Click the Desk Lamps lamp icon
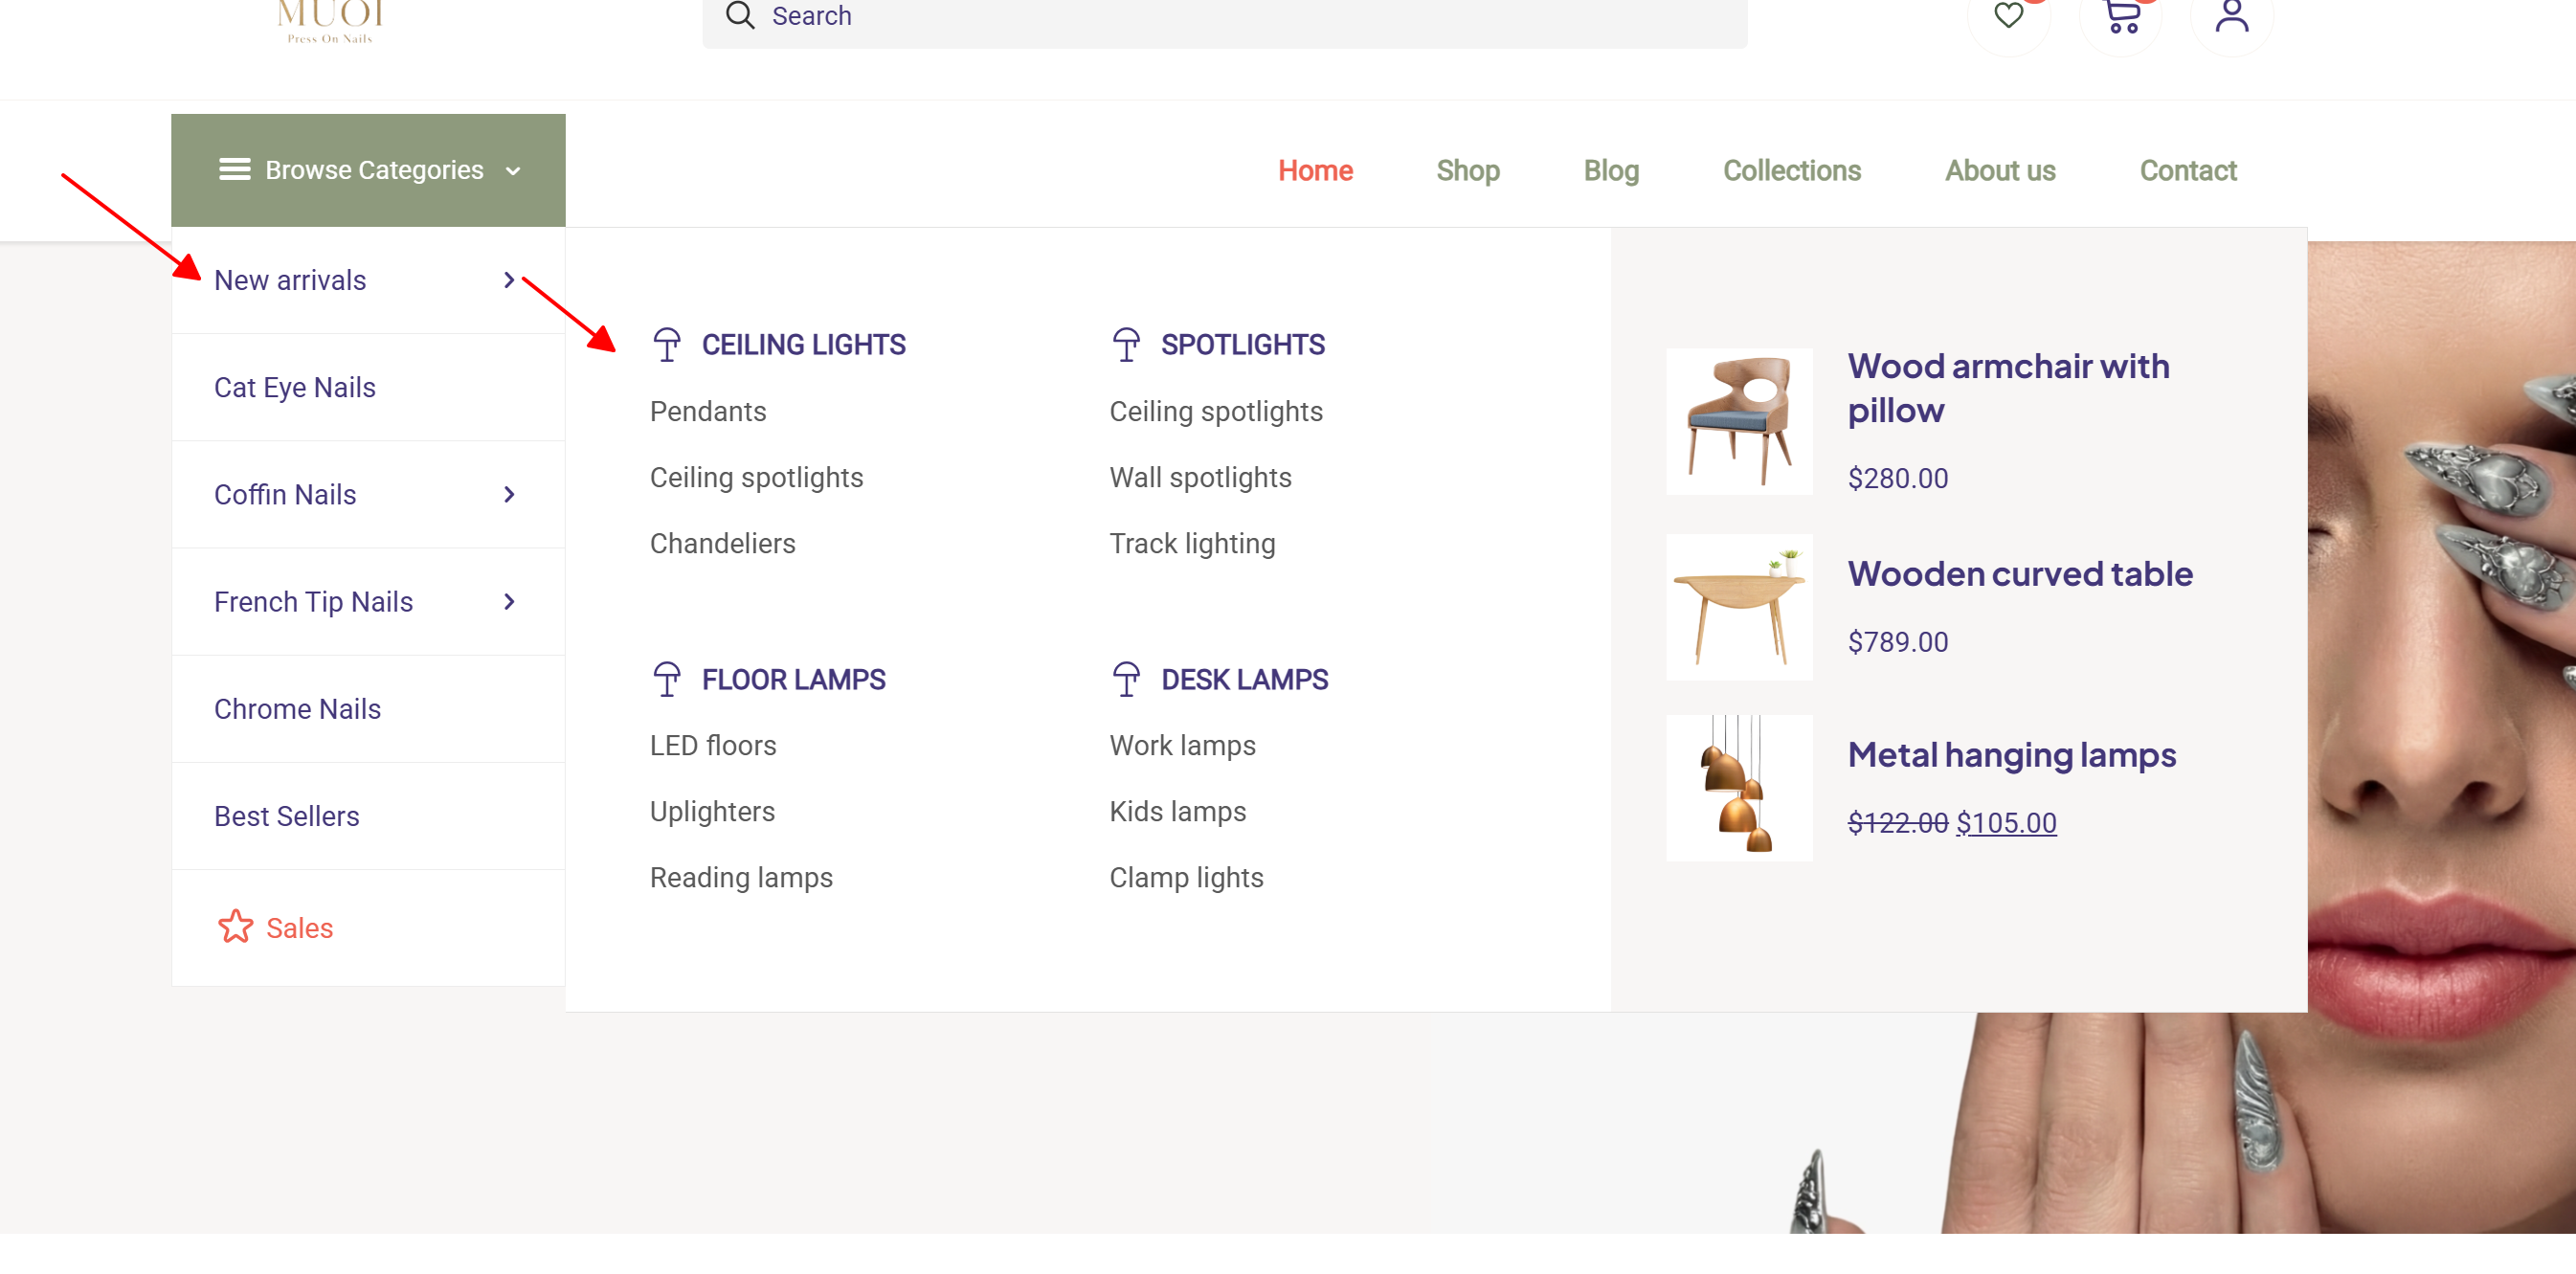The width and height of the screenshot is (2576, 1274). [1126, 679]
